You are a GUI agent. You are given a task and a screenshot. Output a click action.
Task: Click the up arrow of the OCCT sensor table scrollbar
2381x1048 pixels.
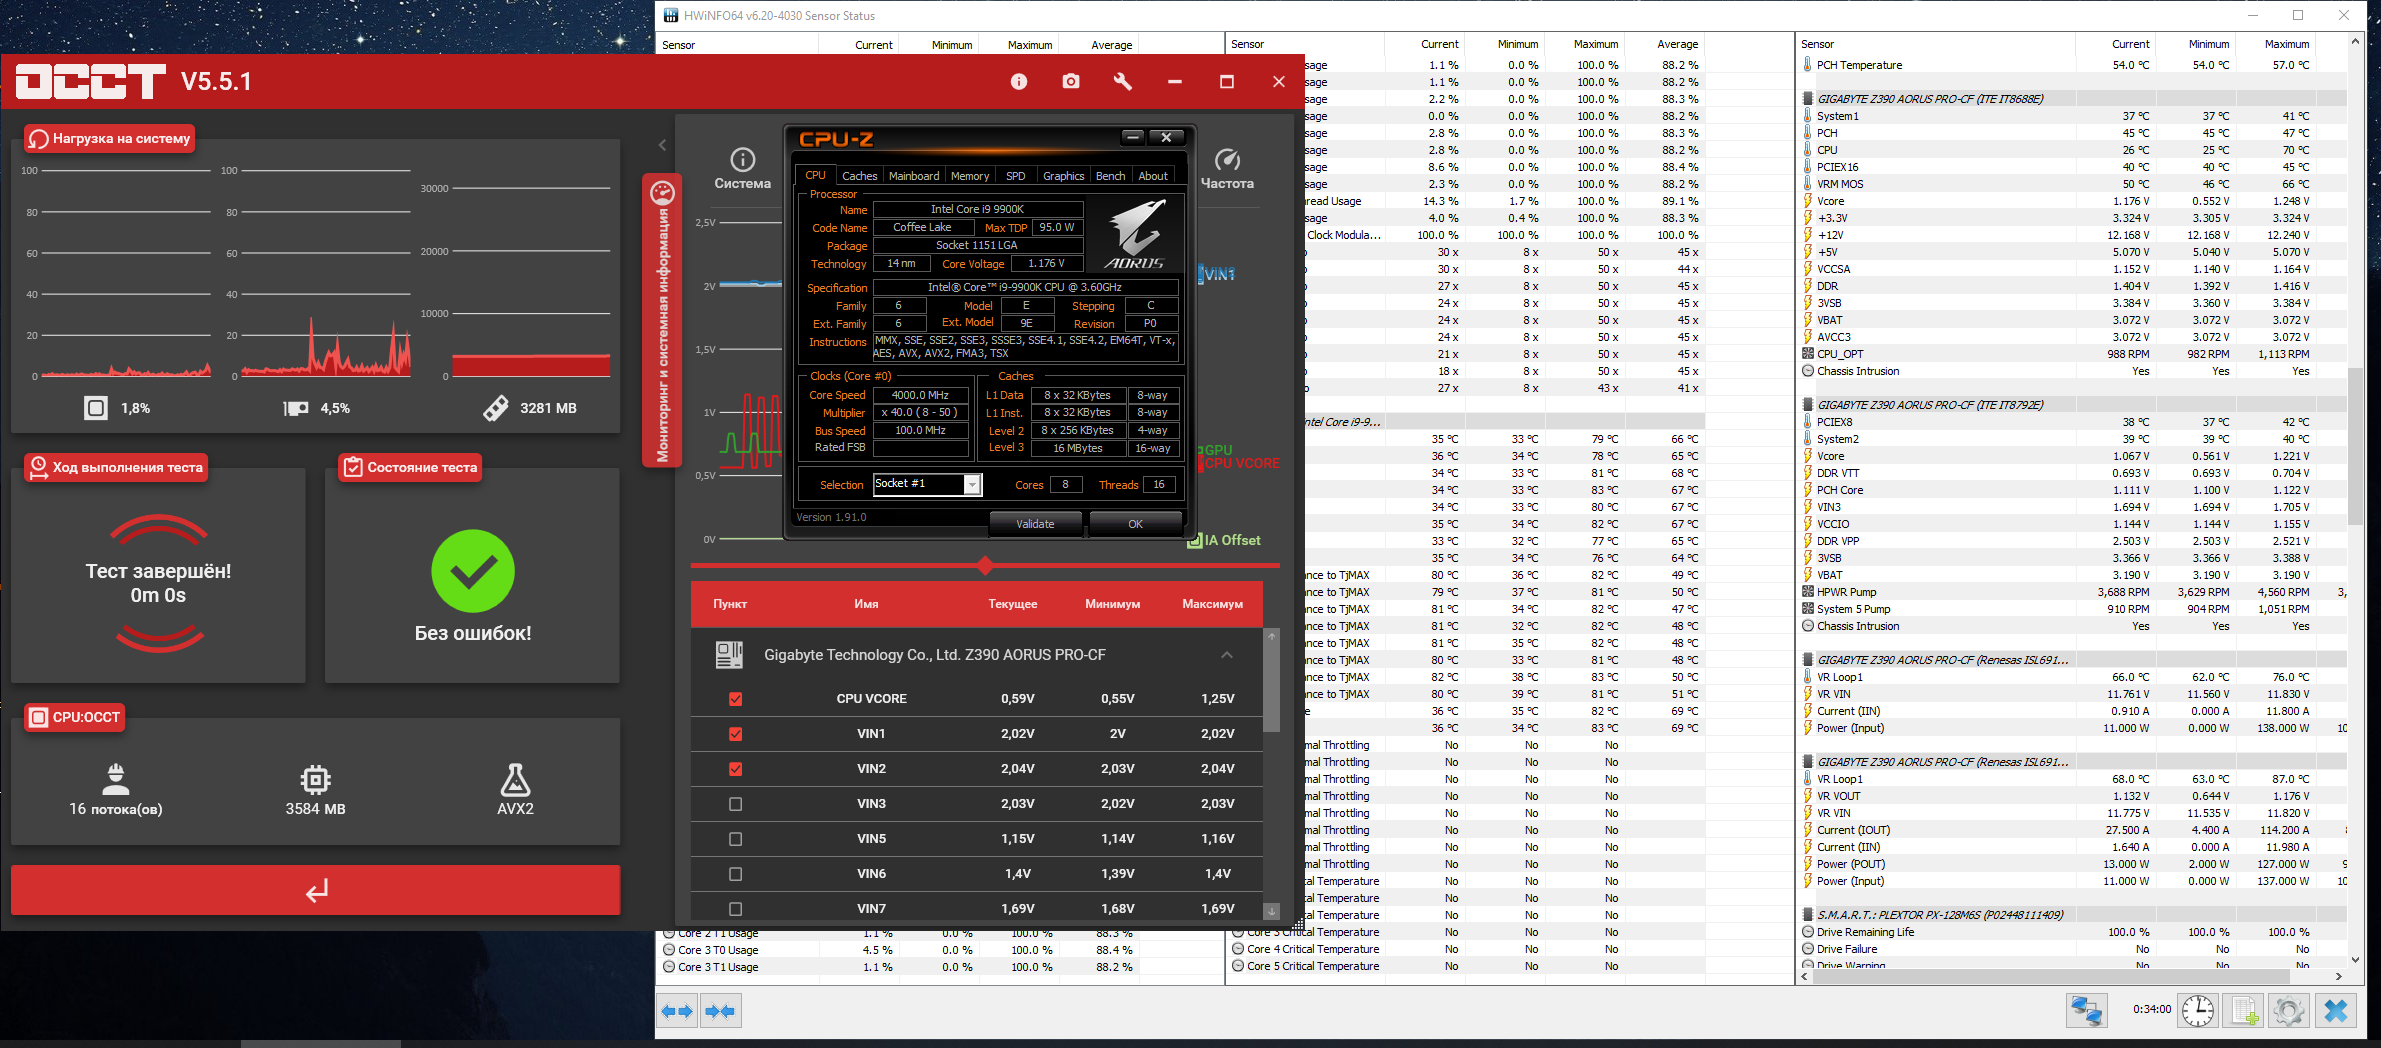click(1272, 636)
